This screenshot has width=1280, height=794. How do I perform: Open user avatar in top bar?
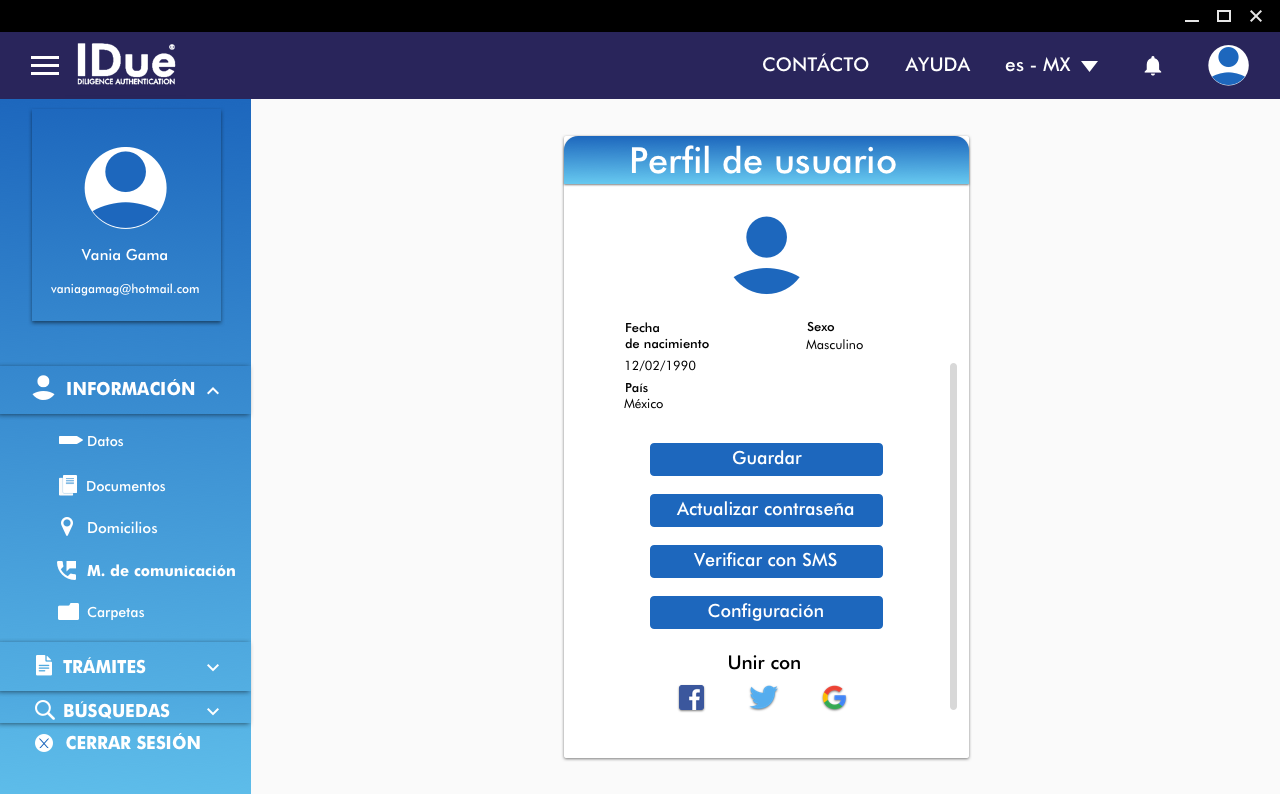(1227, 66)
